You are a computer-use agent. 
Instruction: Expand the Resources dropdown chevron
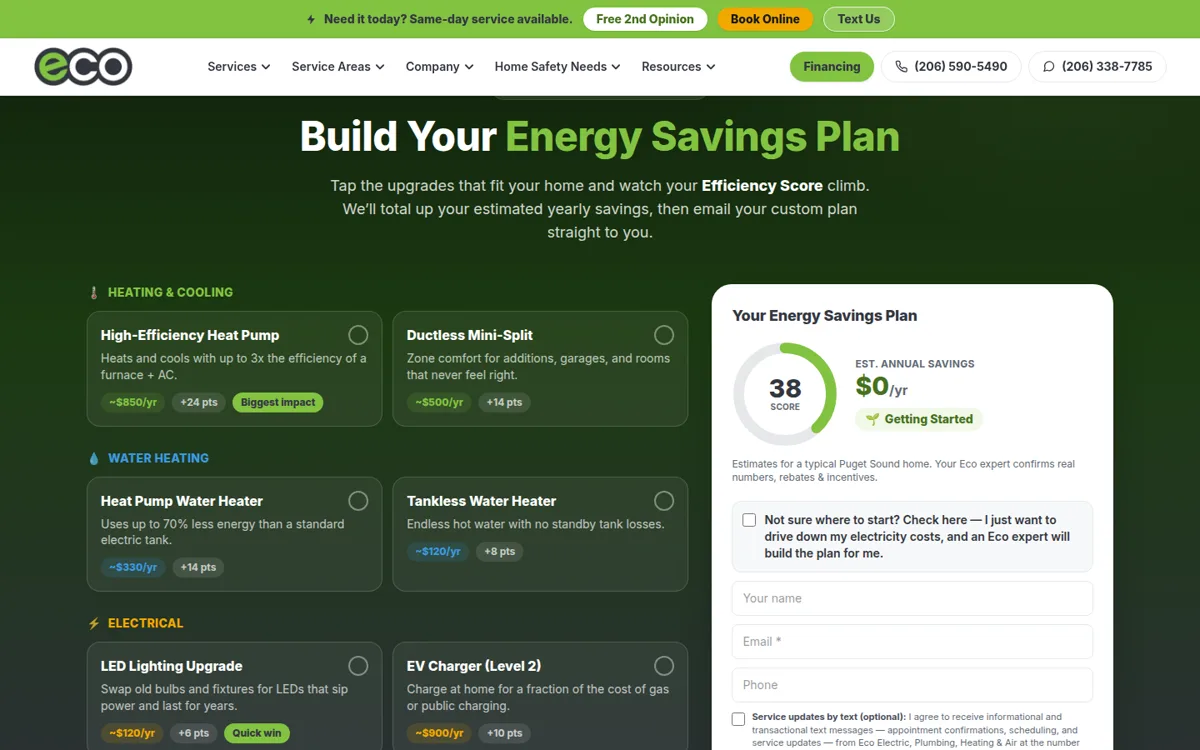710,67
